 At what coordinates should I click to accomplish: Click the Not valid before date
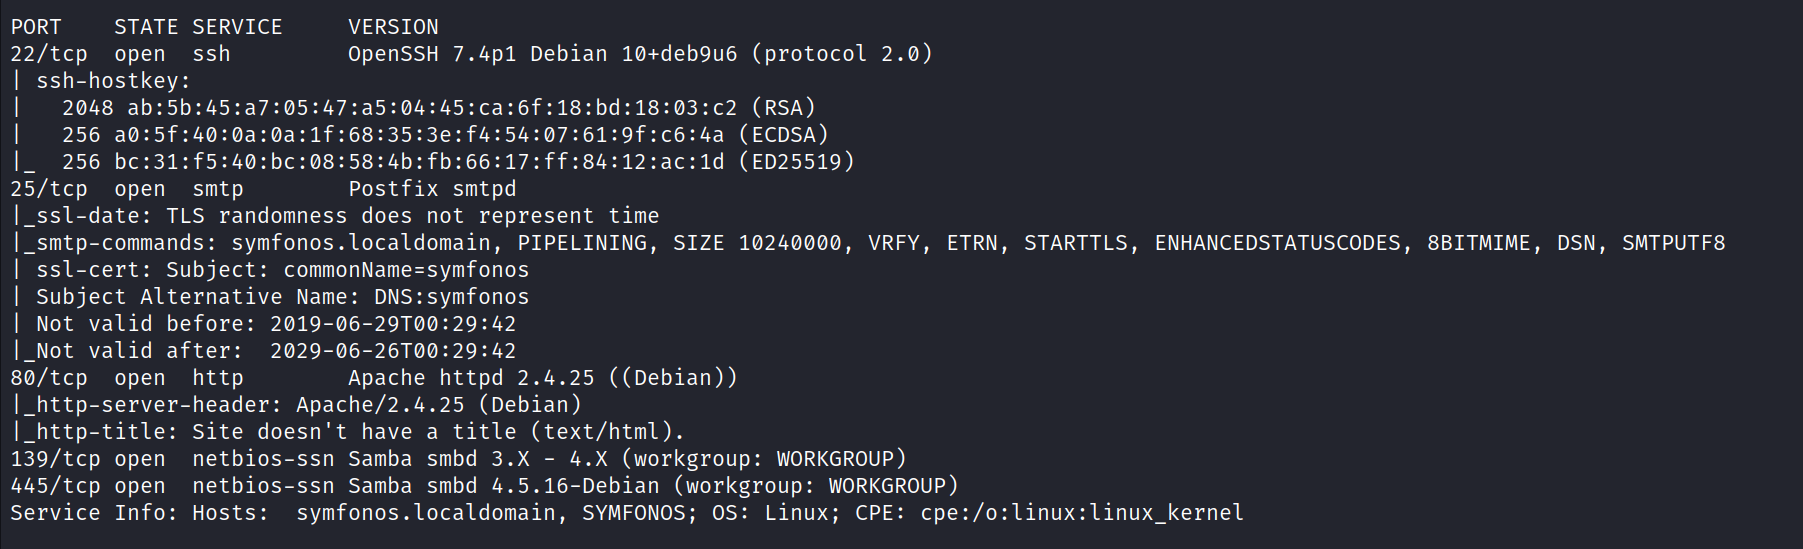(393, 324)
